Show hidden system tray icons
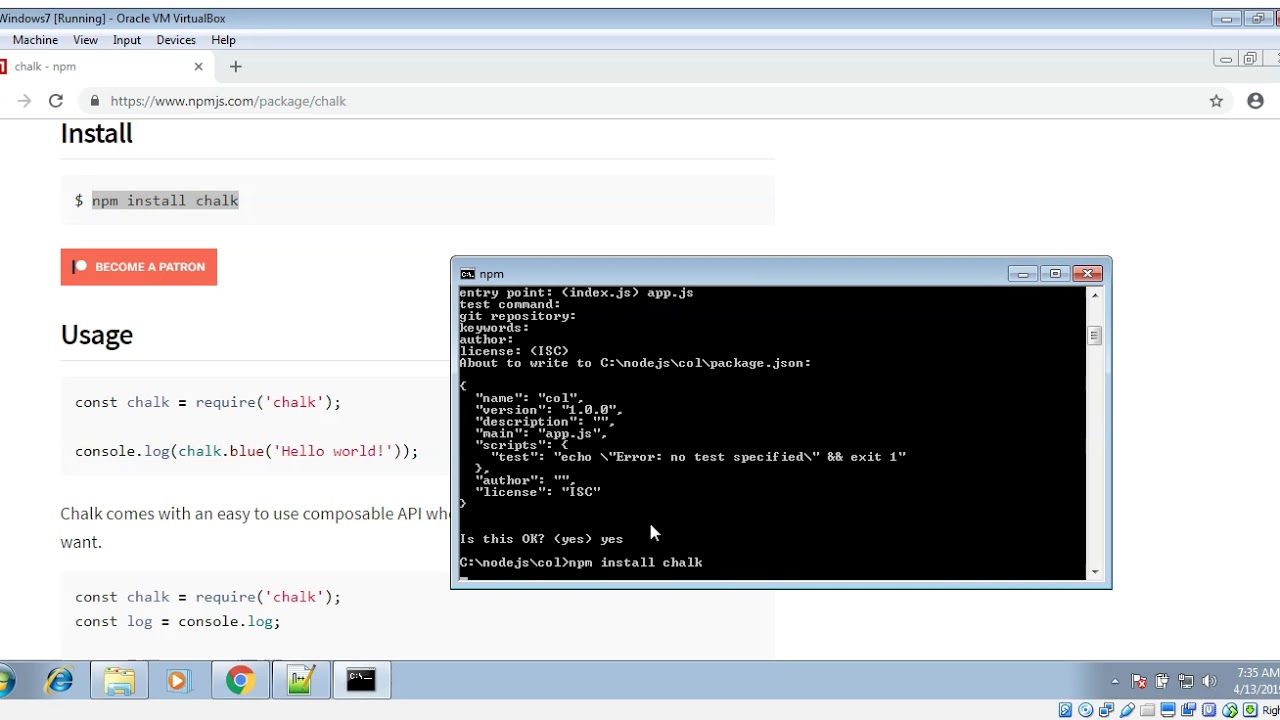1280x720 pixels. [1115, 682]
